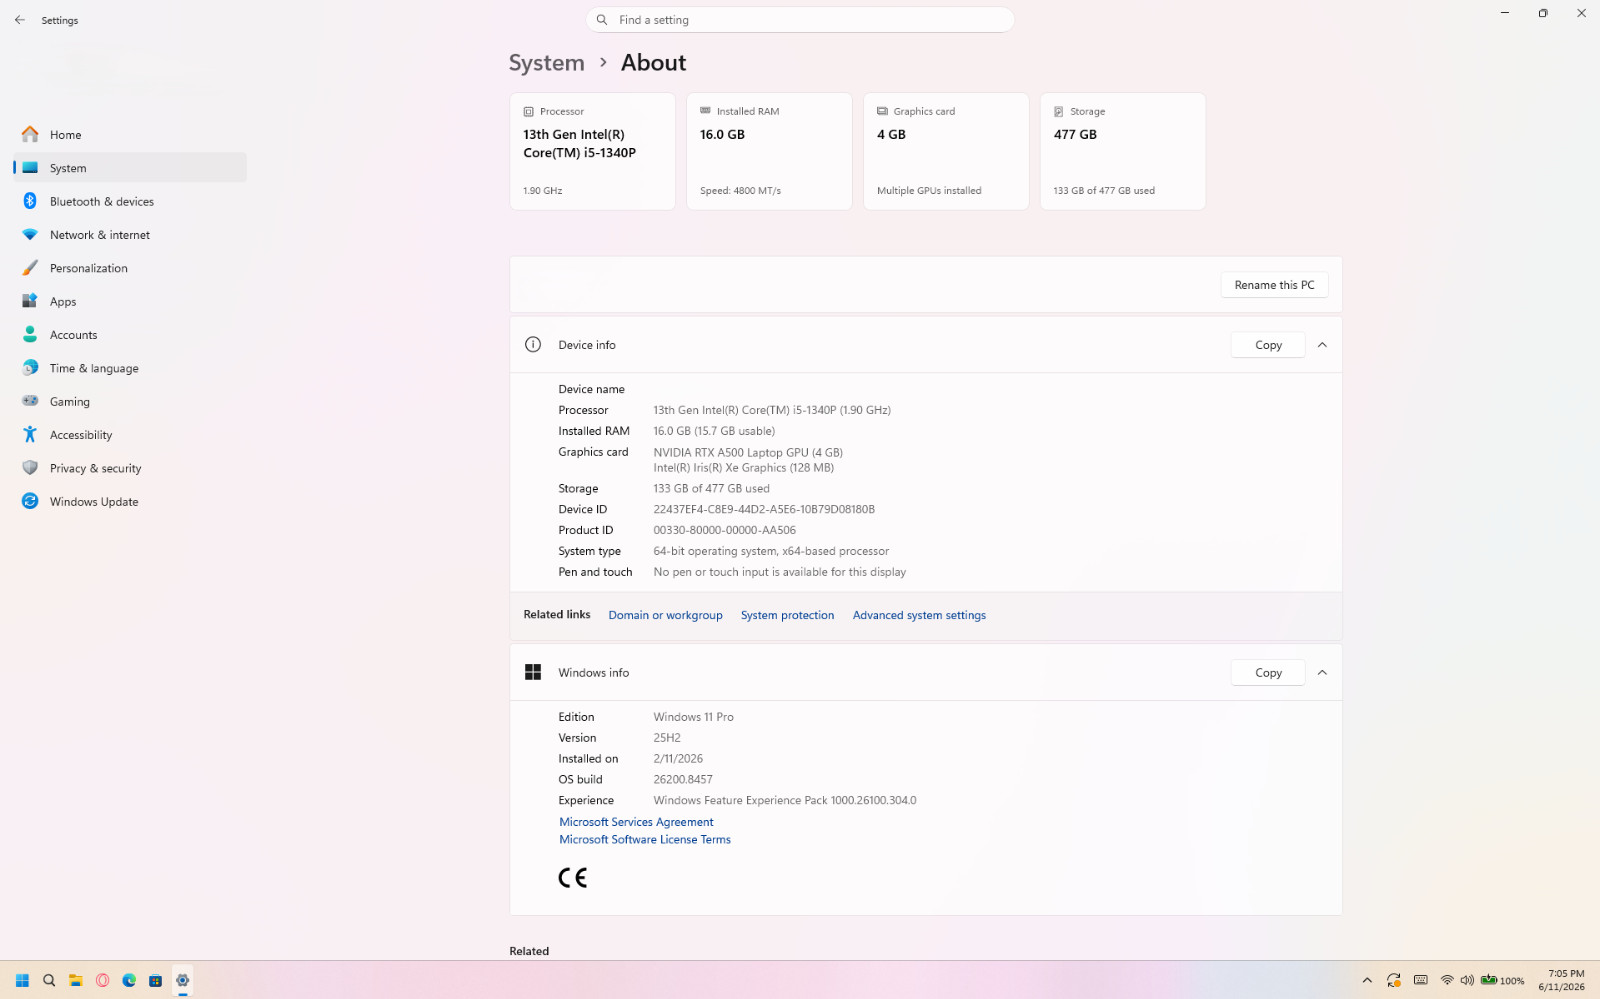Click the Windows logo beside Windows info
Image resolution: width=1600 pixels, height=999 pixels.
[x=533, y=673]
